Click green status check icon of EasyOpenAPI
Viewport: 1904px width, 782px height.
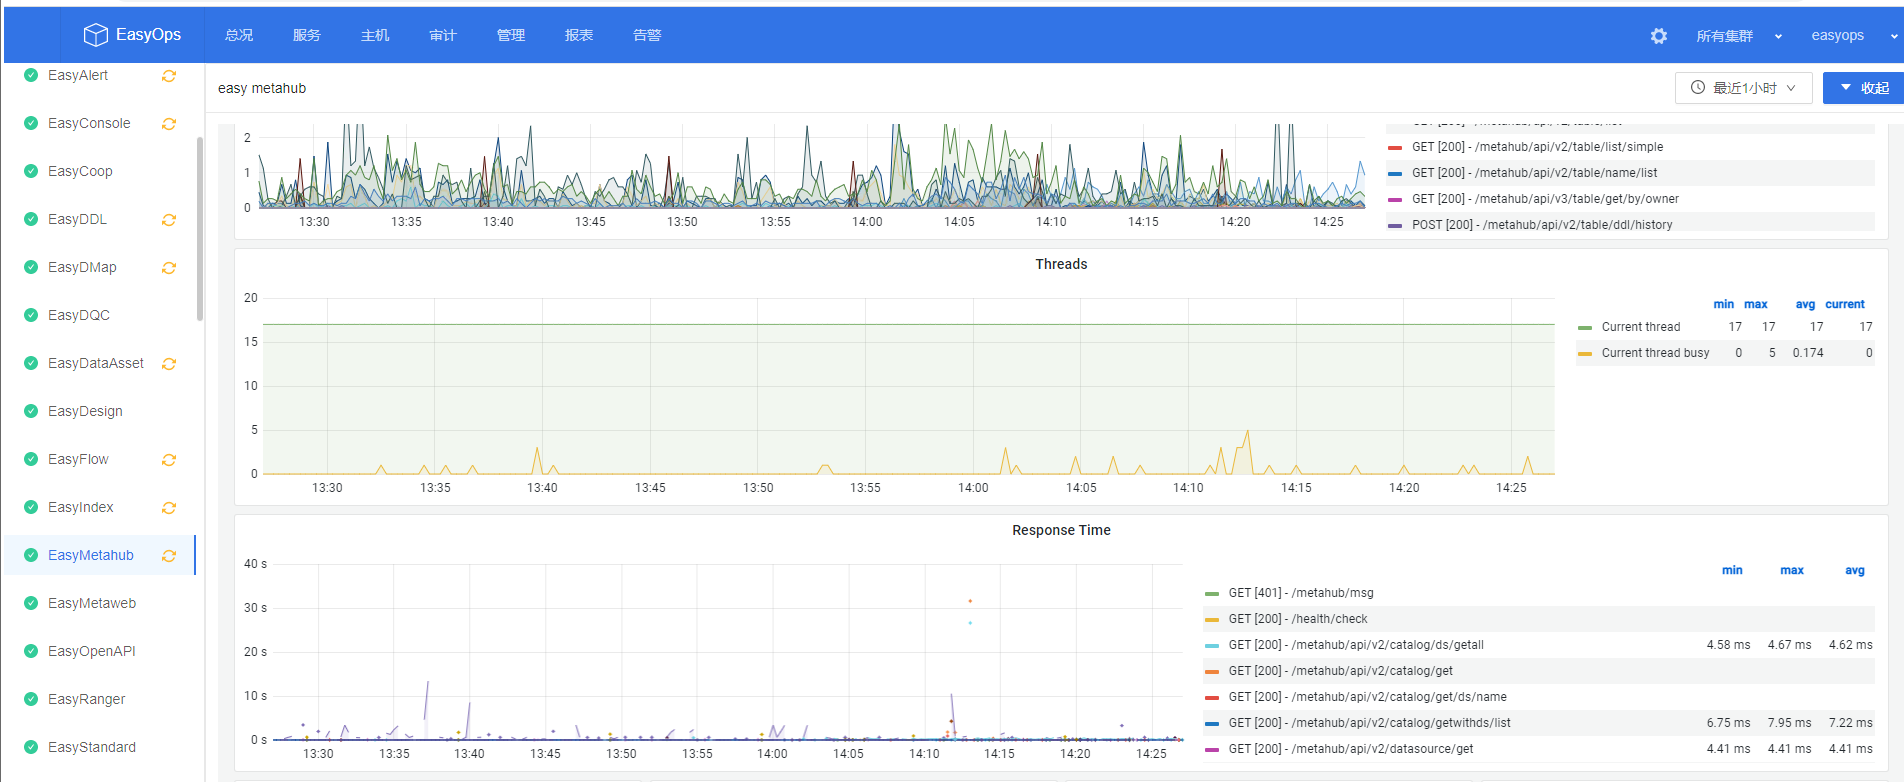(x=31, y=651)
